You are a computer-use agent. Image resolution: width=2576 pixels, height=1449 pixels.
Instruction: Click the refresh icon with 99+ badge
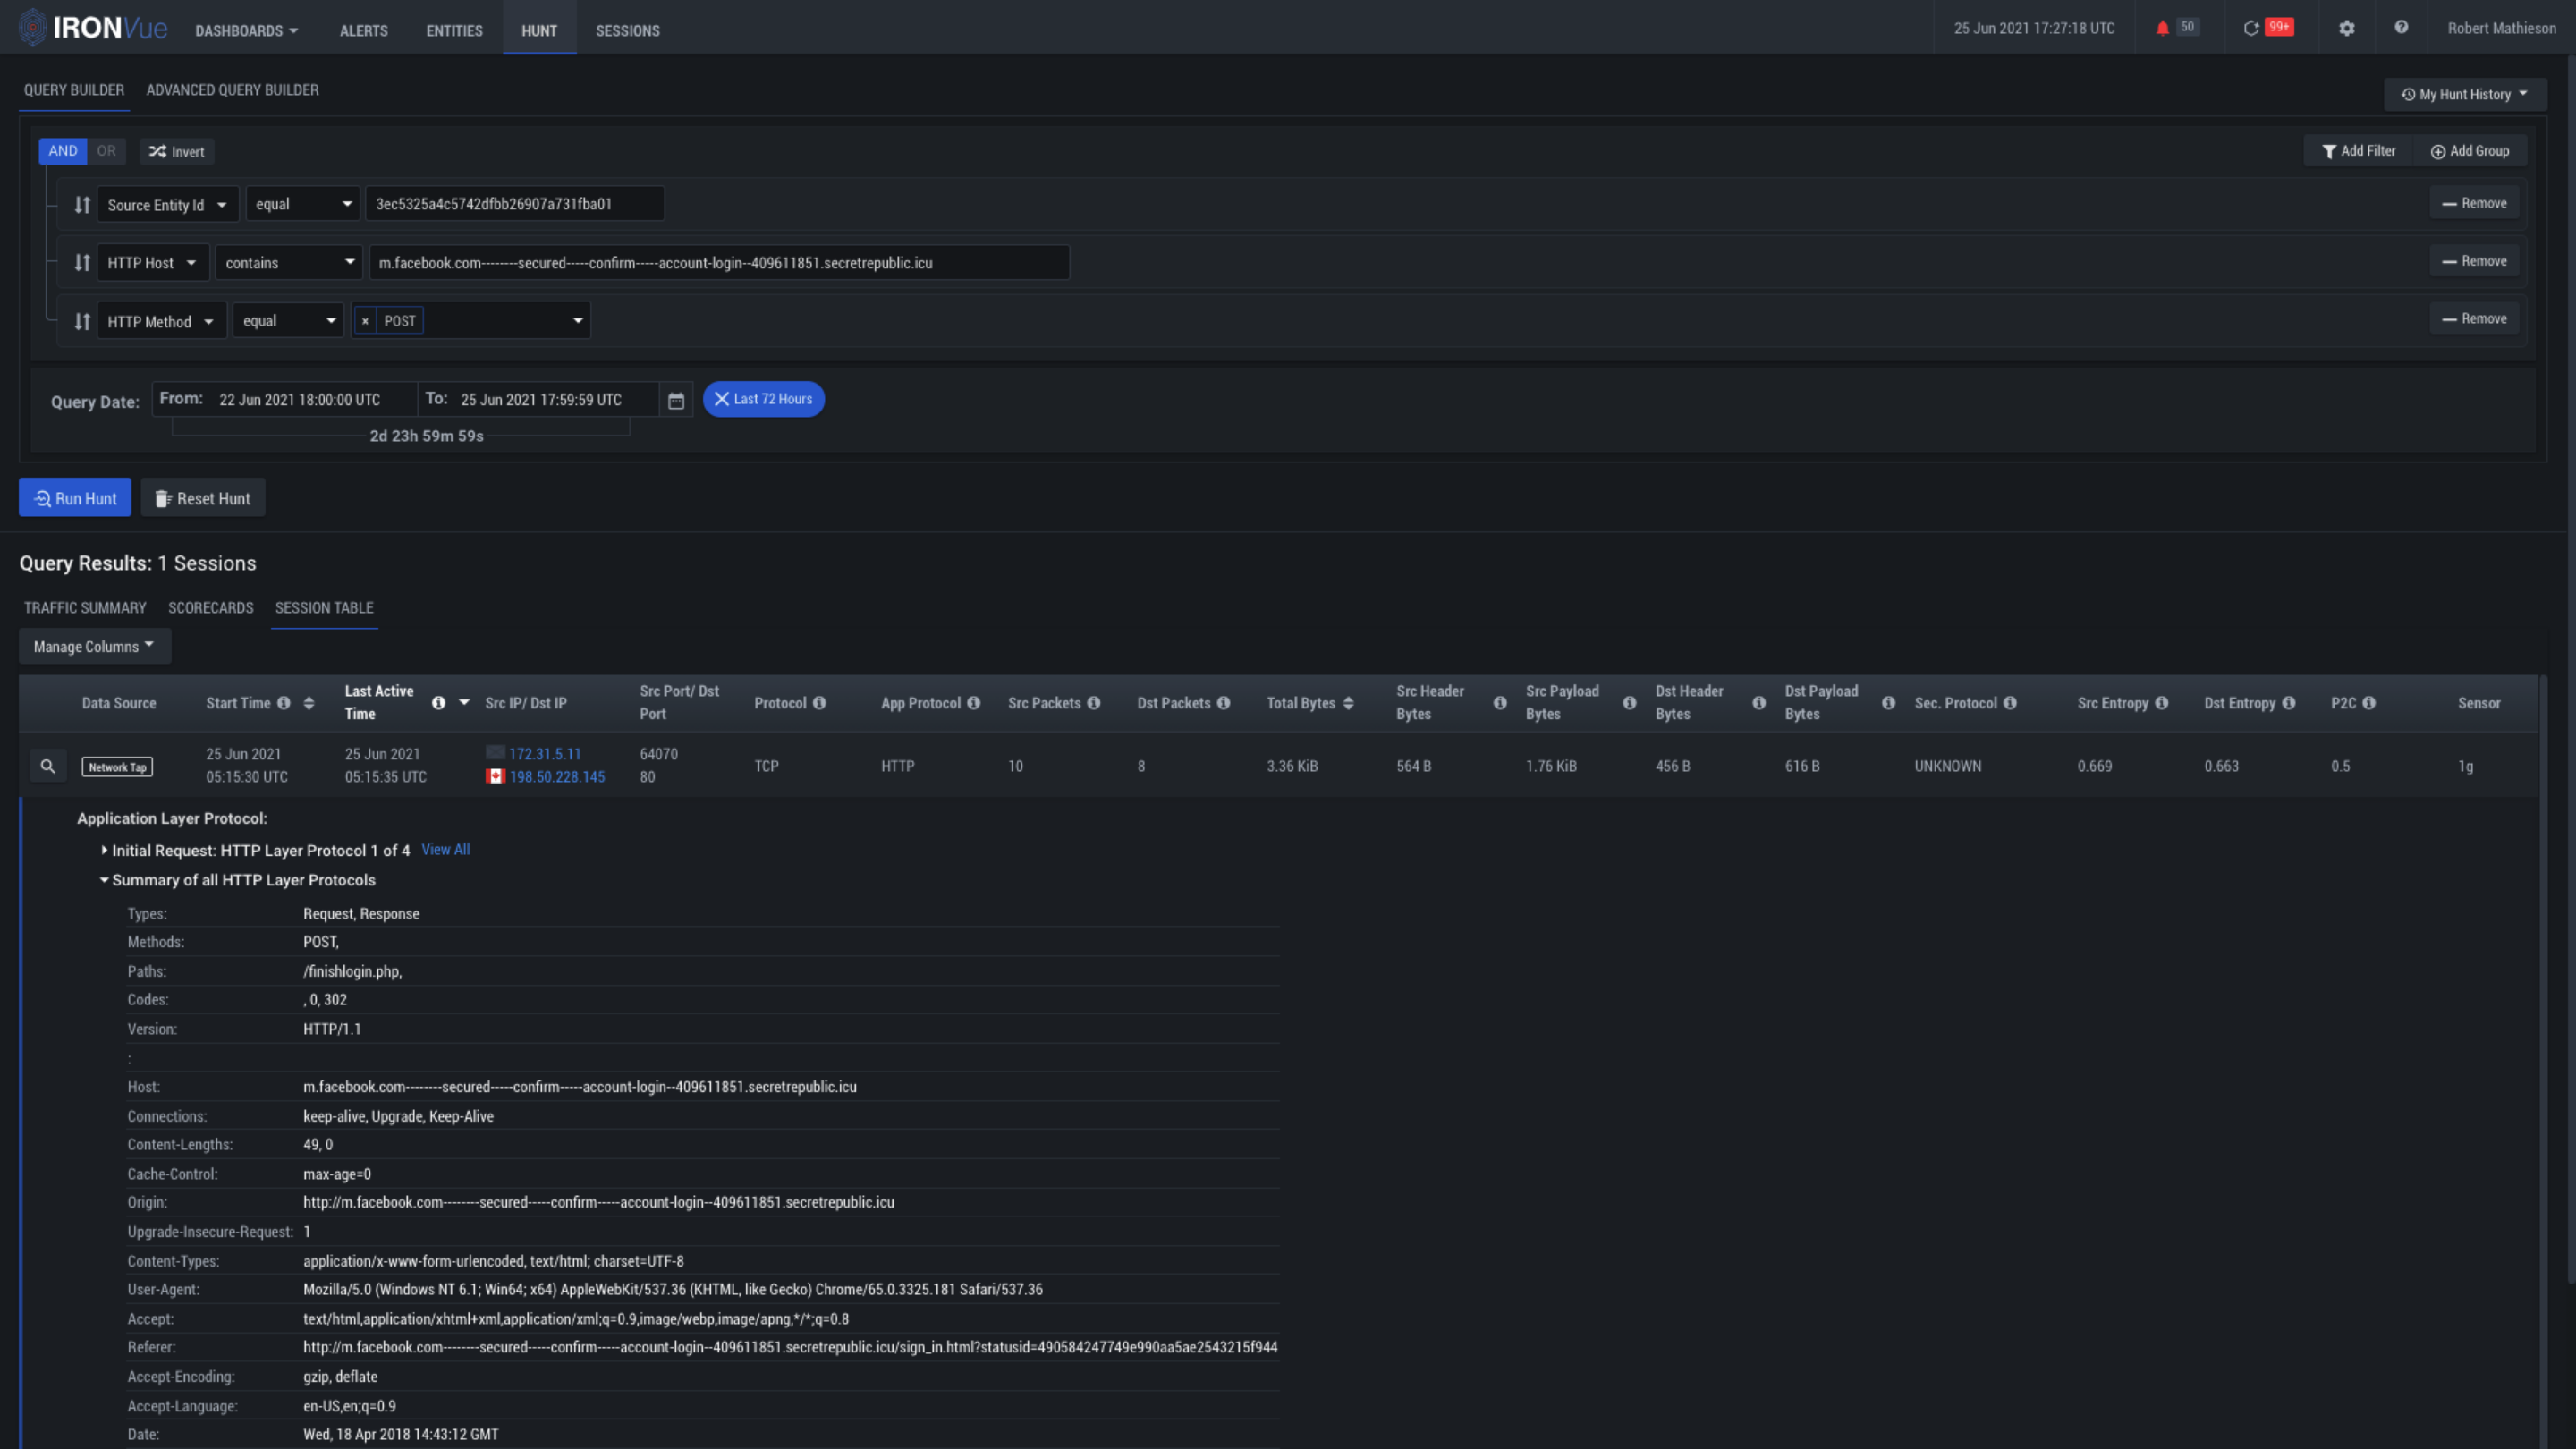tap(2251, 28)
